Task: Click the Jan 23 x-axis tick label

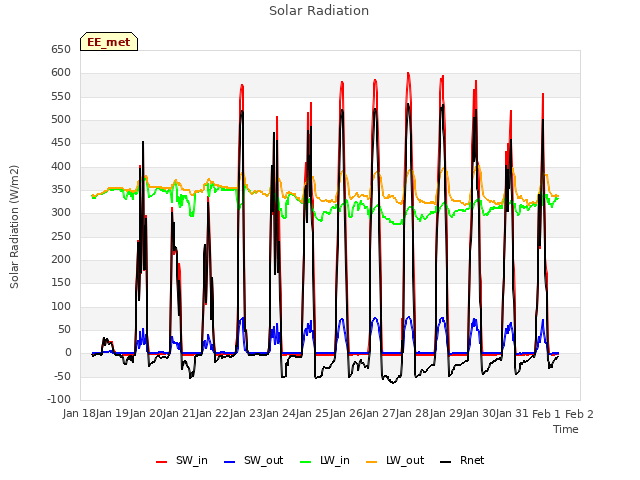Action: point(246,414)
